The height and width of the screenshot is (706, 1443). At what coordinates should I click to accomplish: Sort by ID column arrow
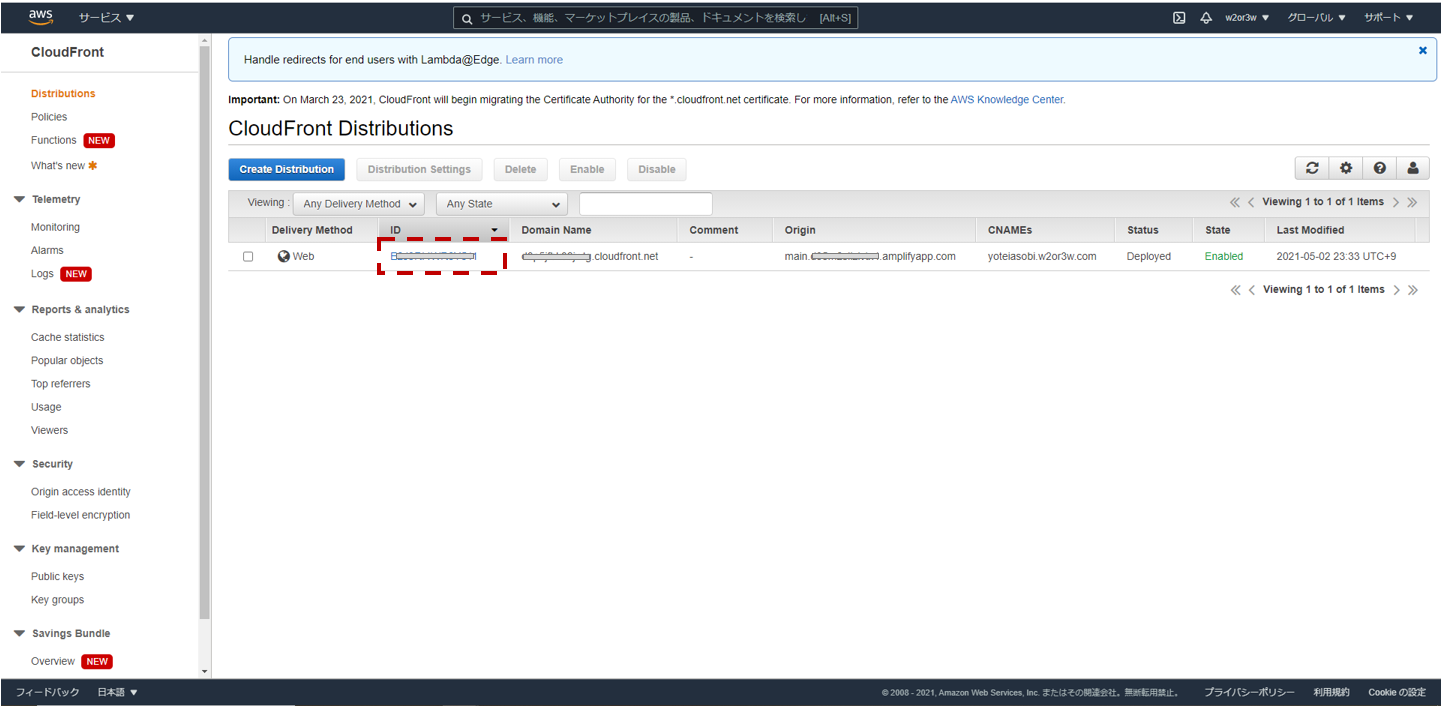(494, 230)
